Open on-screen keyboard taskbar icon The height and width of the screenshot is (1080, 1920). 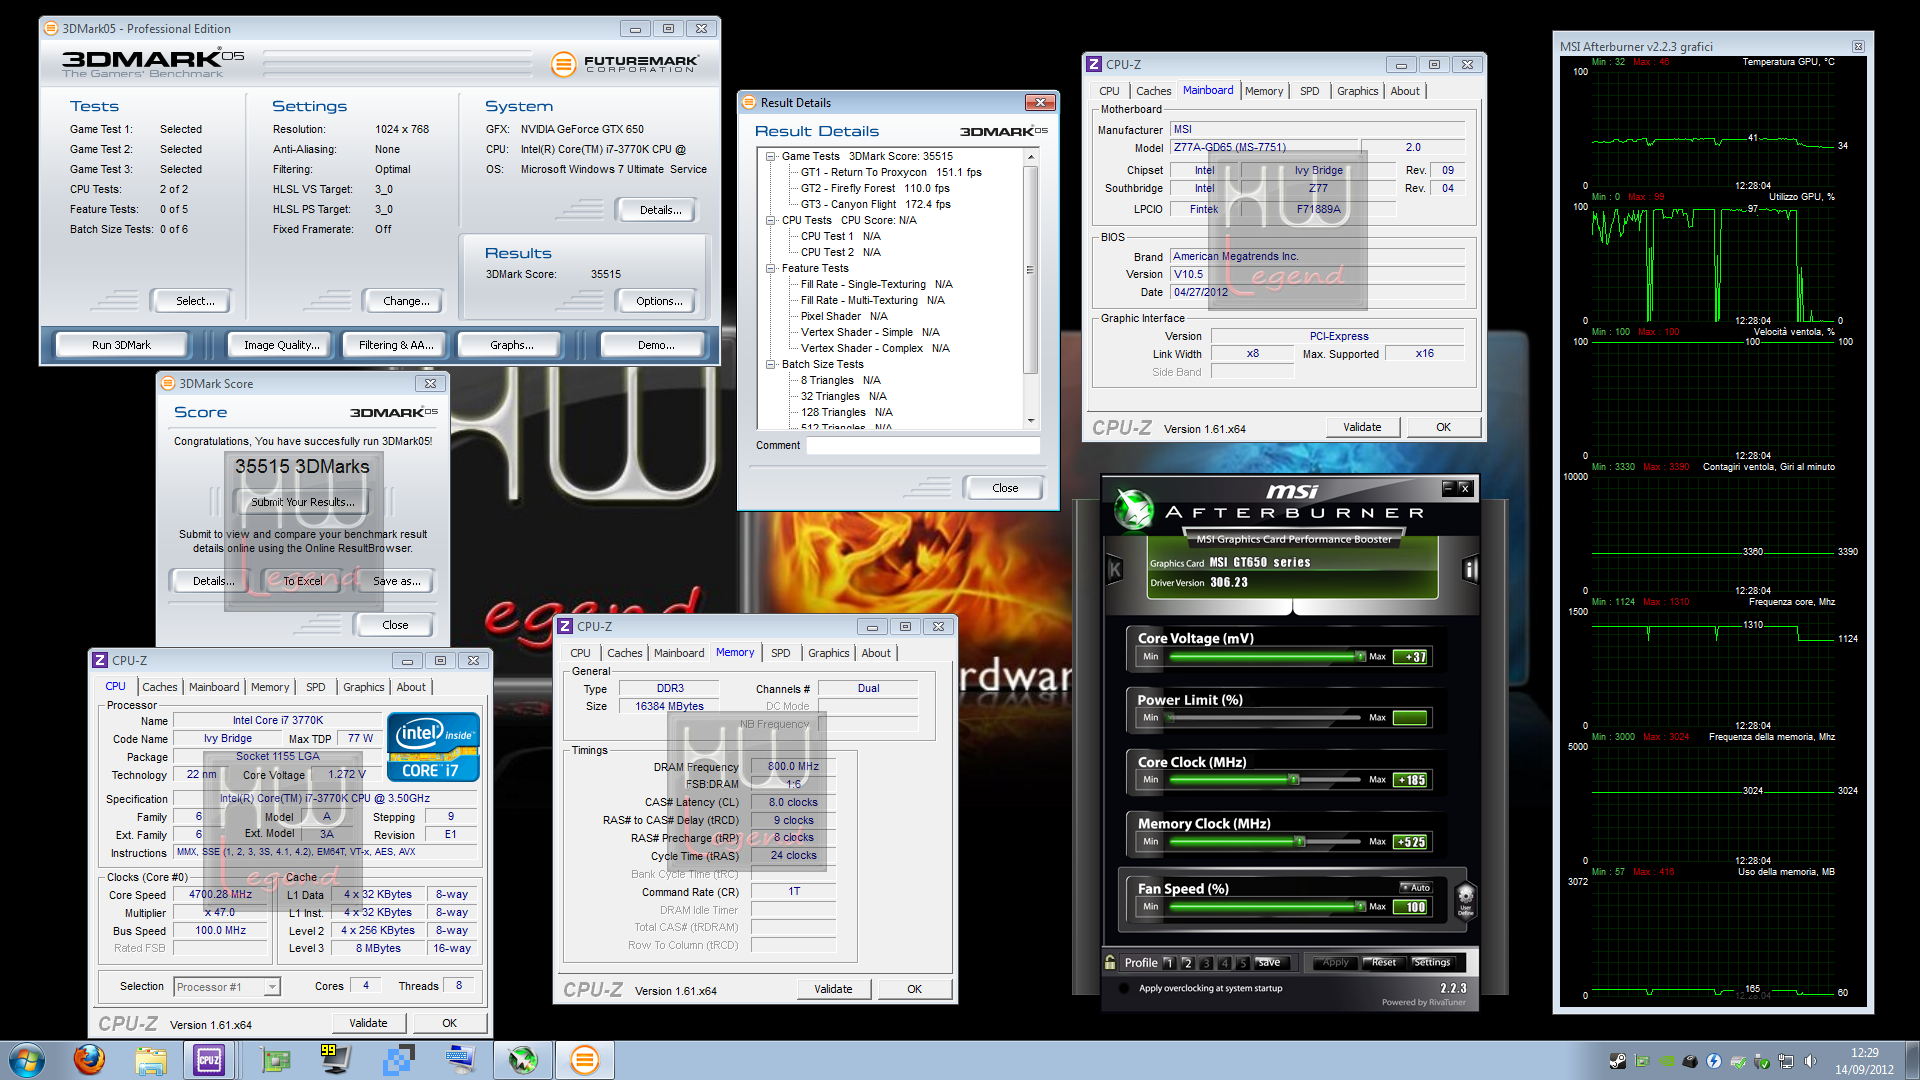pos(460,1060)
